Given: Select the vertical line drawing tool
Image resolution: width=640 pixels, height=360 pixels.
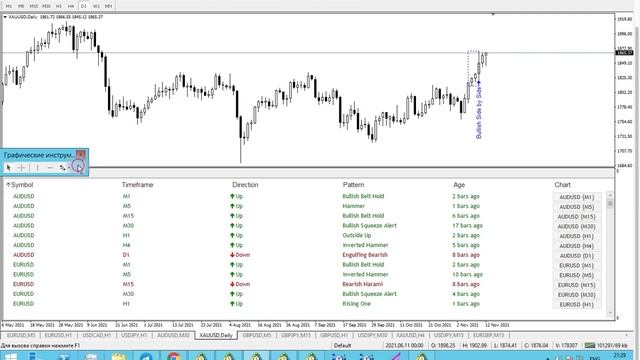Looking at the screenshot, I should pos(37,168).
